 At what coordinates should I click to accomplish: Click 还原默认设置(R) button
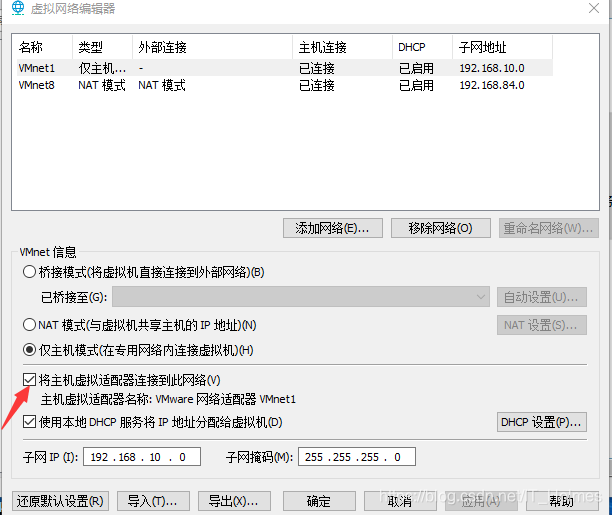60,501
